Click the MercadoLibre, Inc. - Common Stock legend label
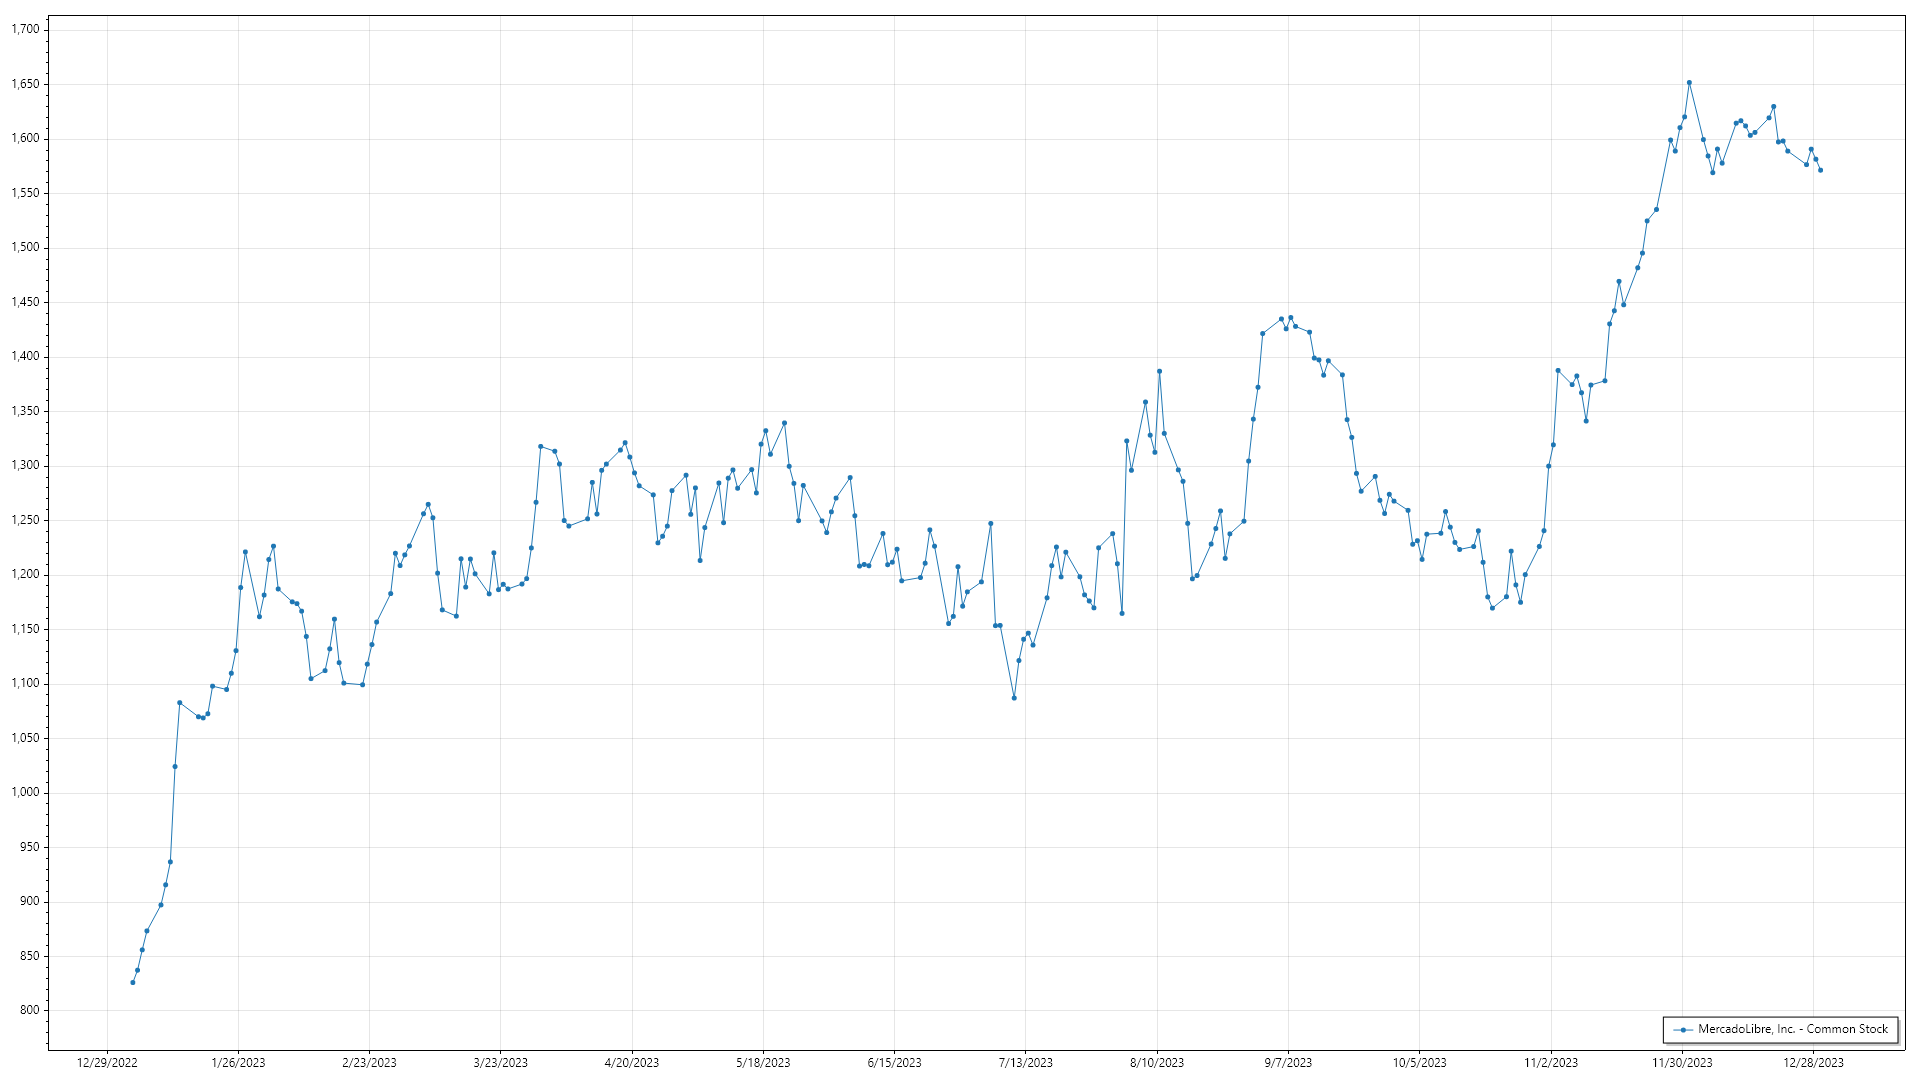The width and height of the screenshot is (1920, 1080). tap(1792, 1029)
